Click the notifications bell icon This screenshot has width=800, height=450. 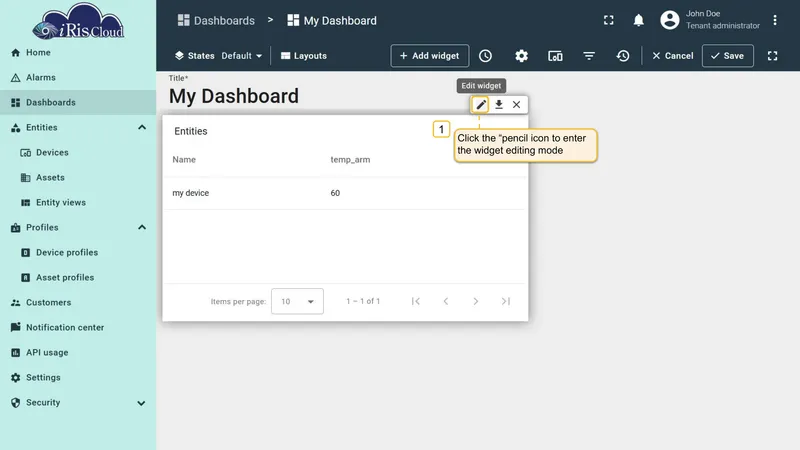638,20
